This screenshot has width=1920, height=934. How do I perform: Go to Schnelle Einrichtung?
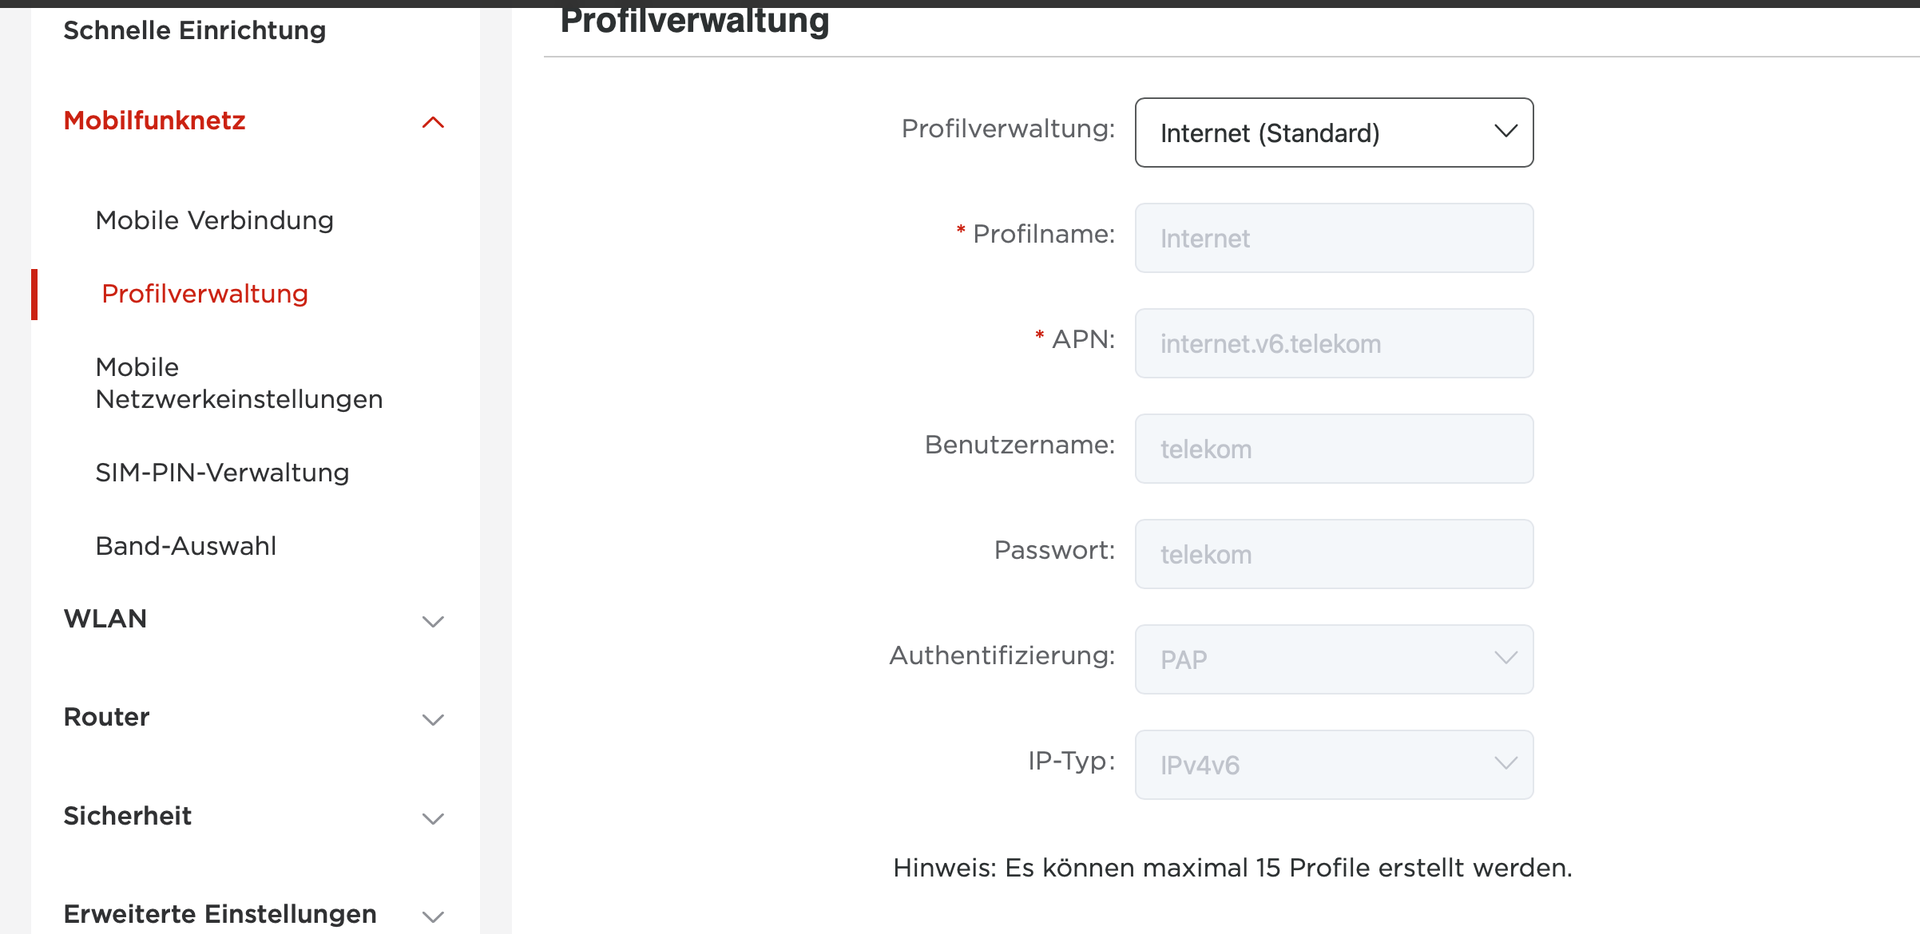tap(195, 30)
